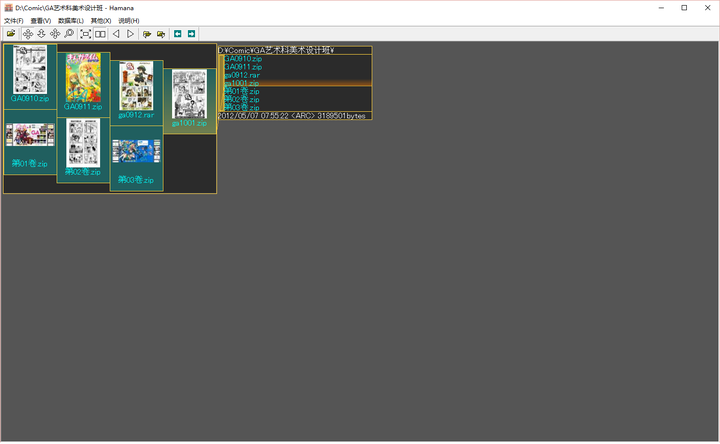This screenshot has width=720, height=444.
Task: Open the 说明(H) menu
Action: click(x=129, y=21)
